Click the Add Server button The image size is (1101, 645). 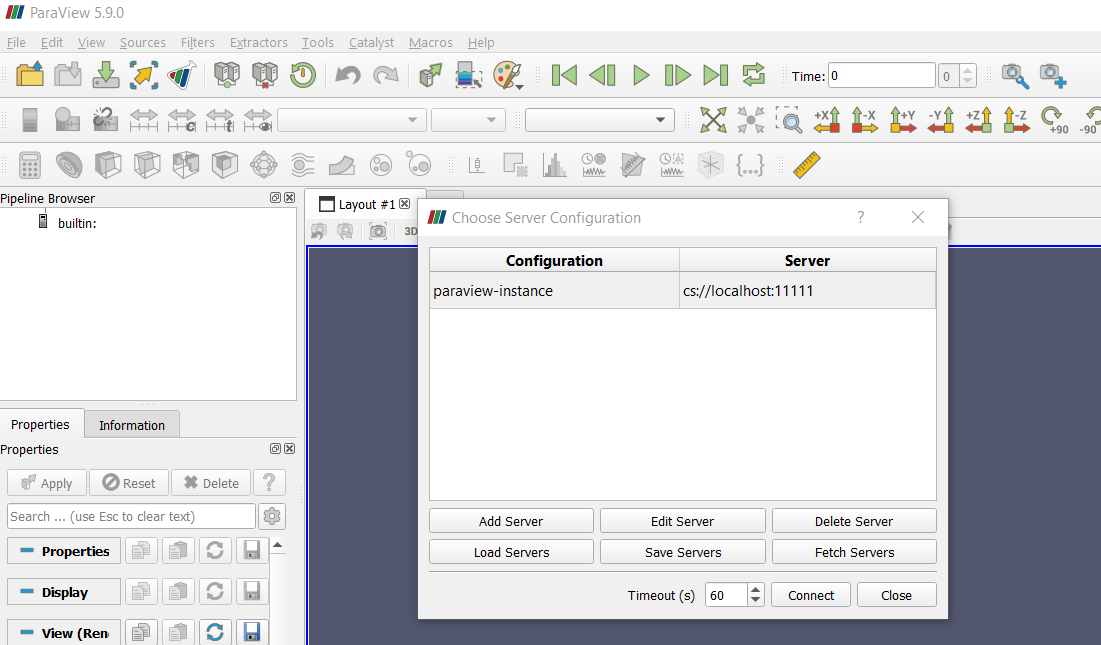511,521
